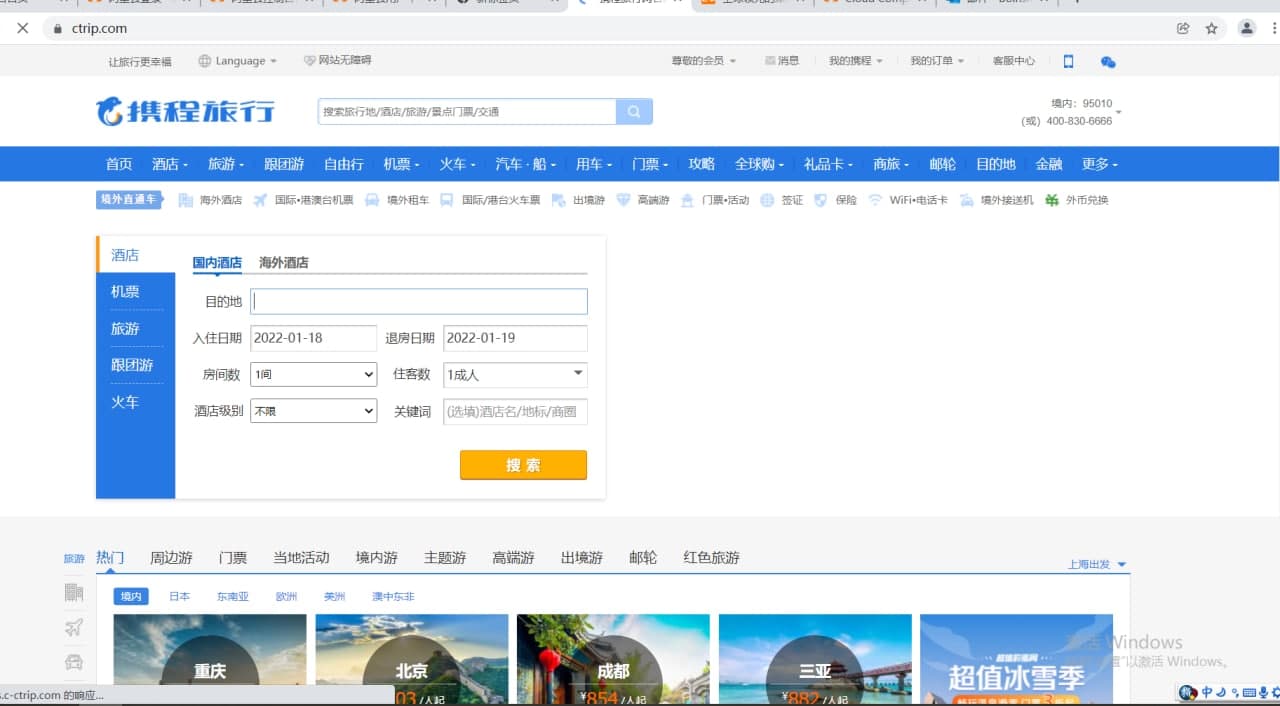The width and height of the screenshot is (1280, 706).
Task: Click the 境外直通车 label
Action: [x=128, y=200]
